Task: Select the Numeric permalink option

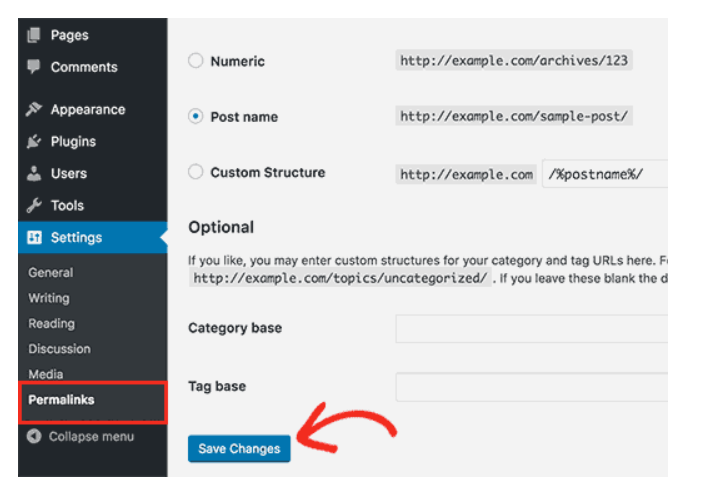Action: (196, 61)
